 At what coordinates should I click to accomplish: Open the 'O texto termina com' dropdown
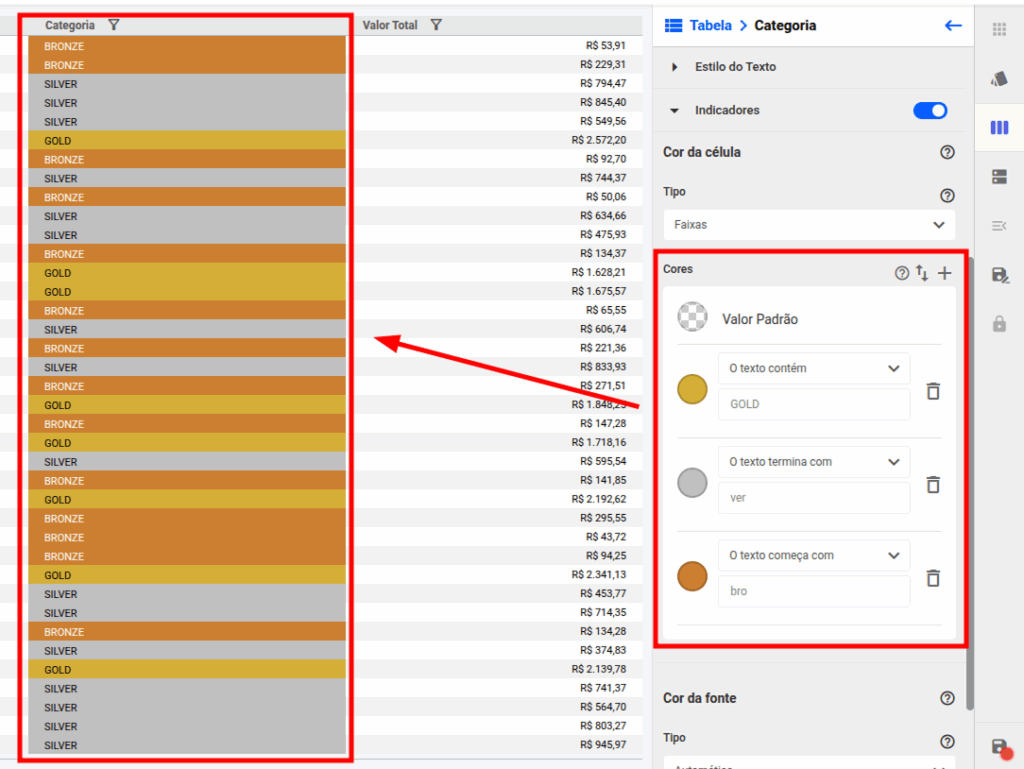coord(813,462)
